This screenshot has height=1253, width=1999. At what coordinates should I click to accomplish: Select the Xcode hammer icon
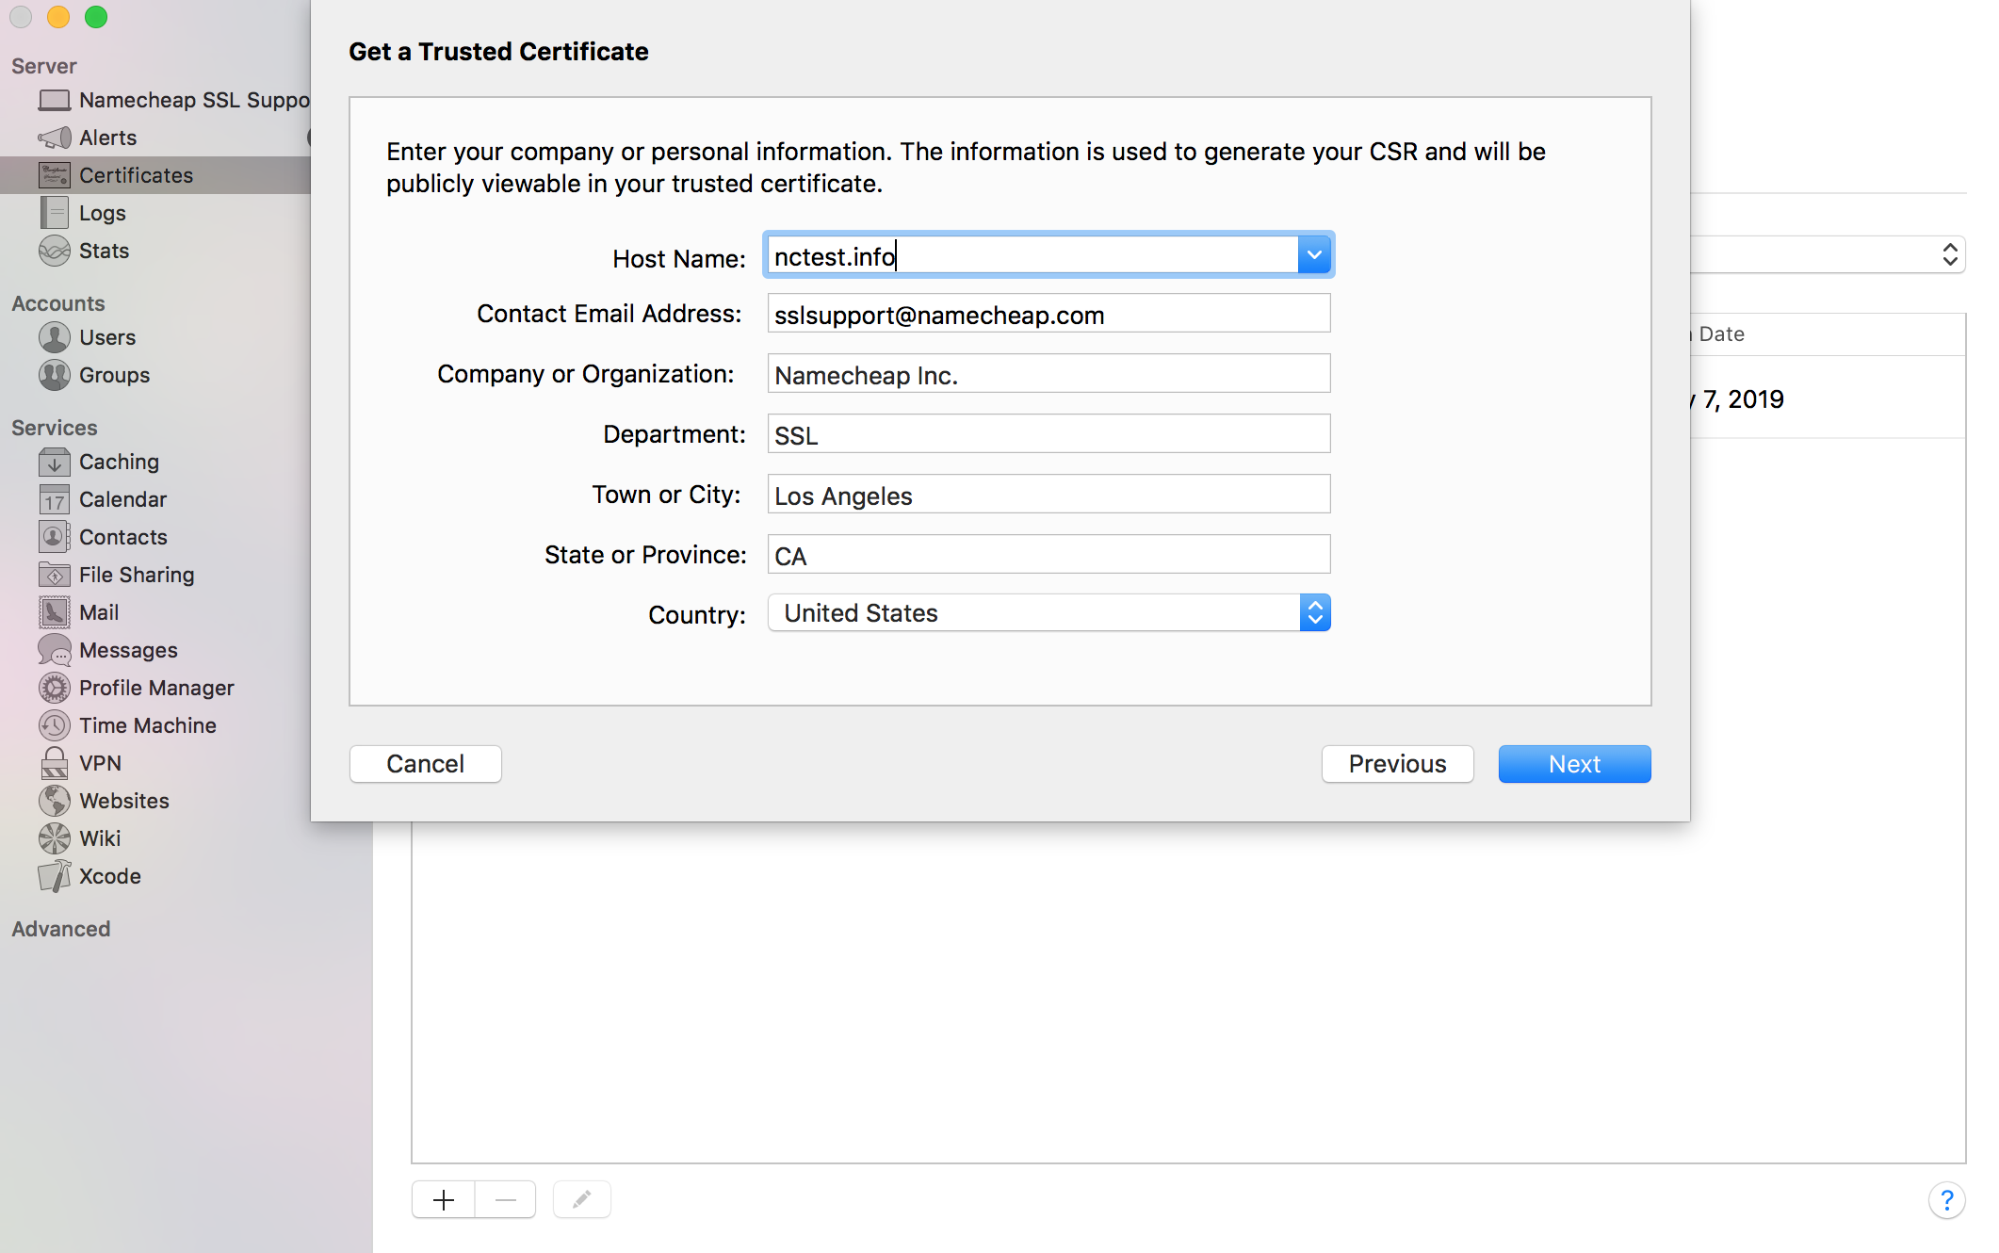[x=54, y=876]
